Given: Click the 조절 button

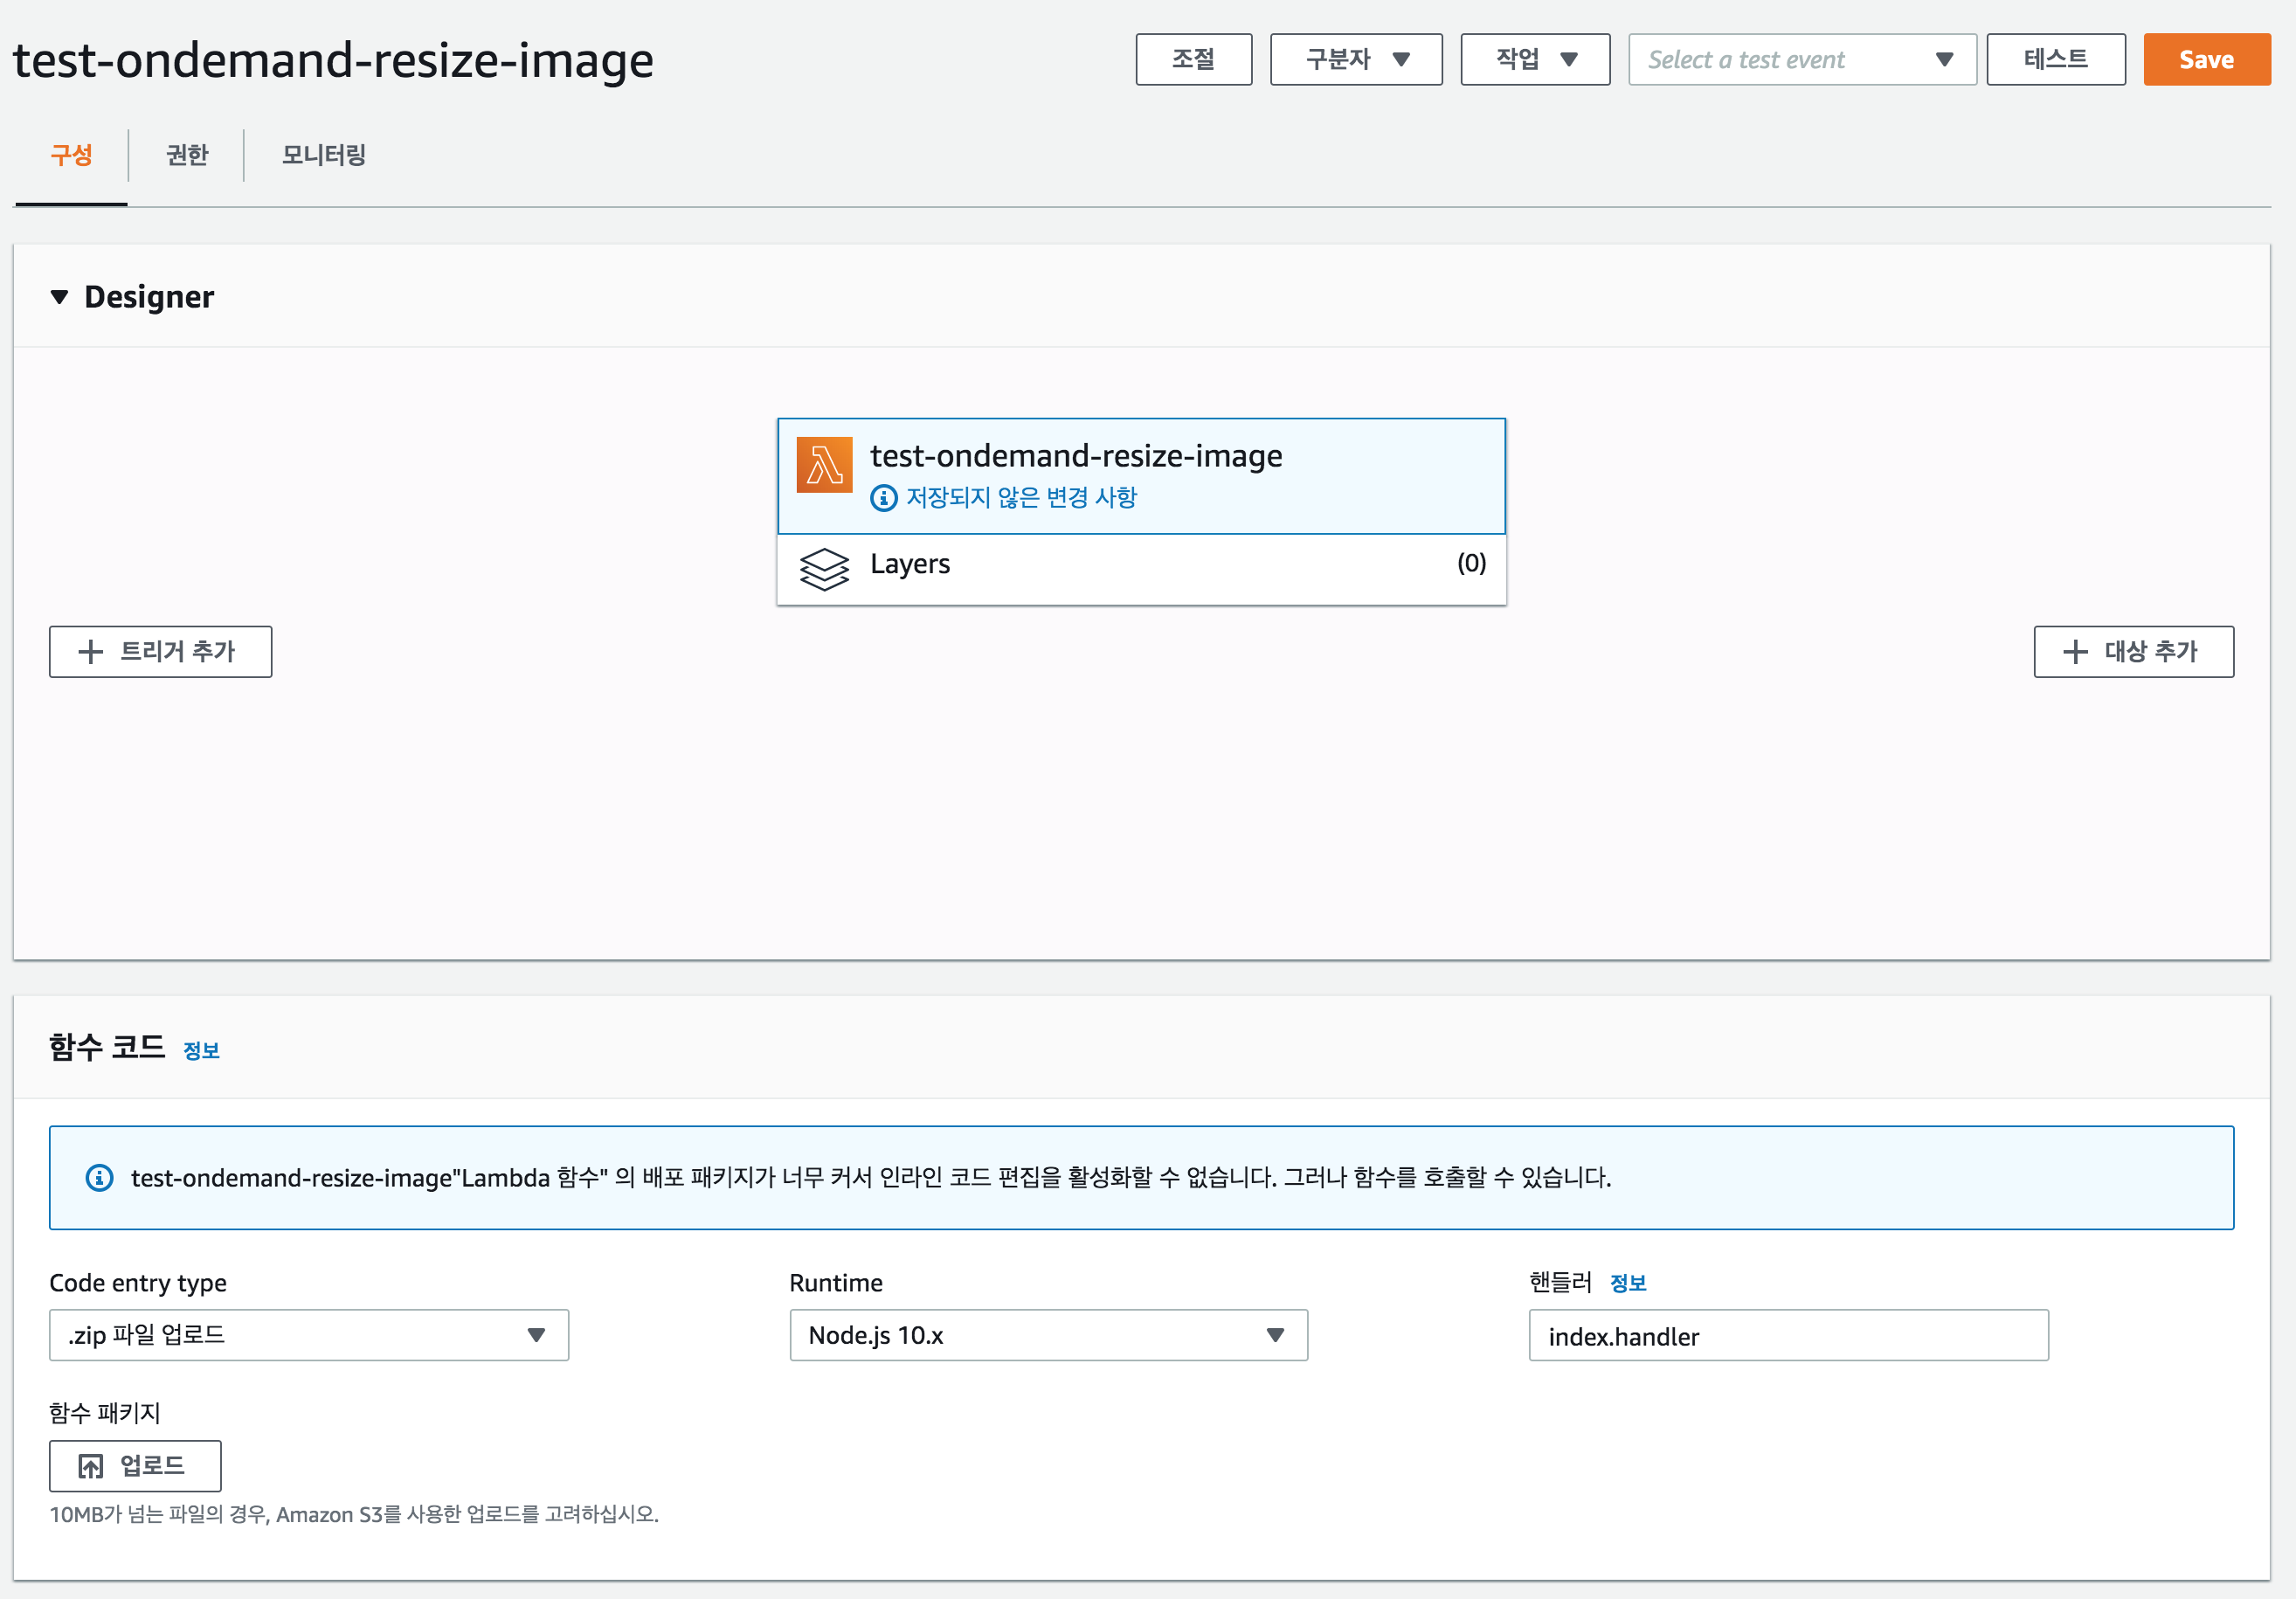Looking at the screenshot, I should click(1193, 60).
